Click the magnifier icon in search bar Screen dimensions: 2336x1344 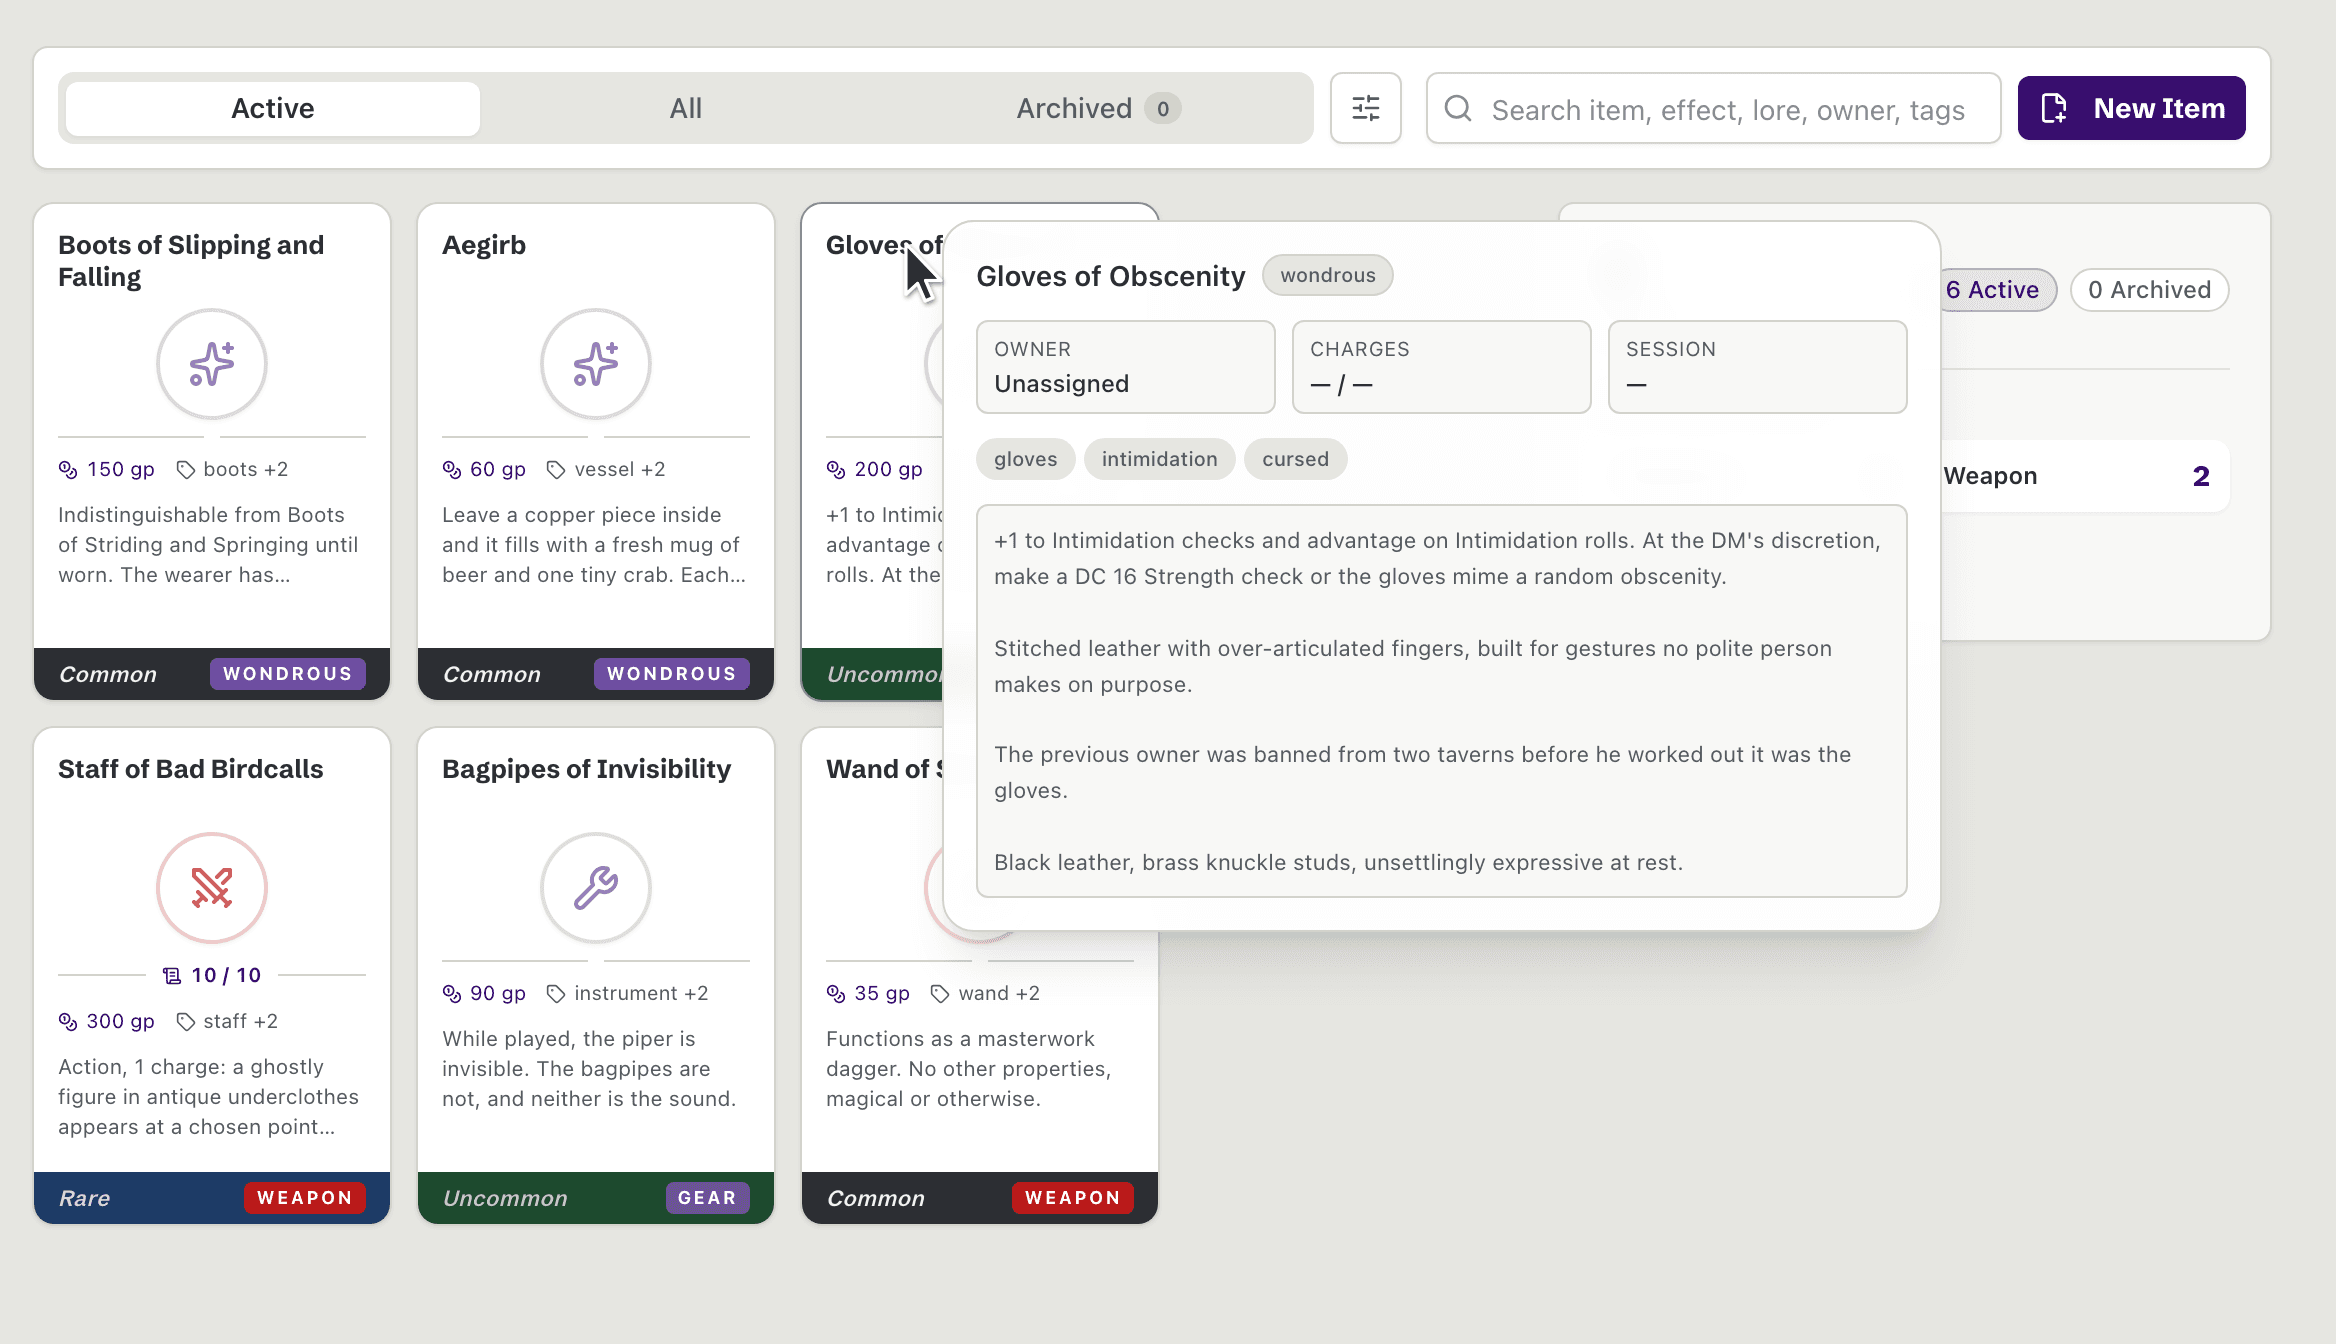(1458, 108)
